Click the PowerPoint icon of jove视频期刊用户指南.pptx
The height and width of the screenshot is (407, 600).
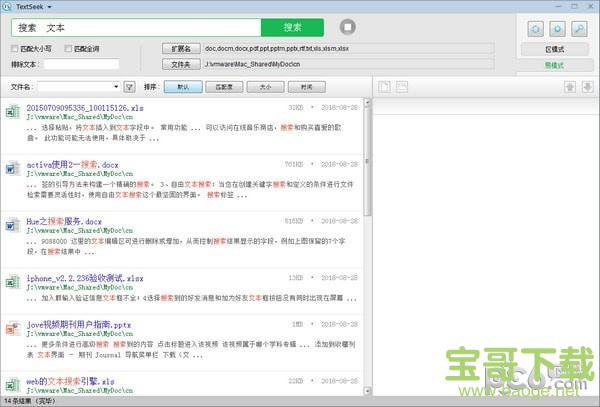[x=13, y=329]
